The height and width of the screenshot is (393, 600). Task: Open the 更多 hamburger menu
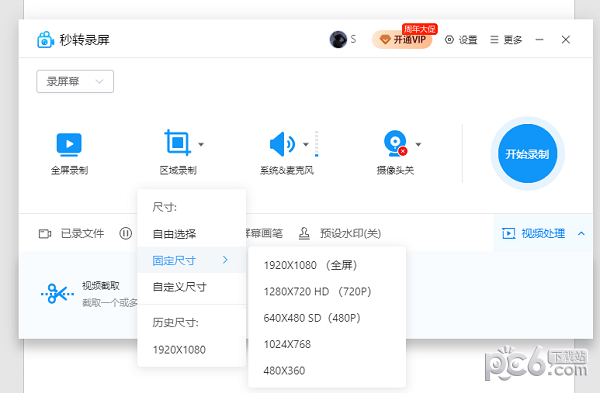point(506,40)
